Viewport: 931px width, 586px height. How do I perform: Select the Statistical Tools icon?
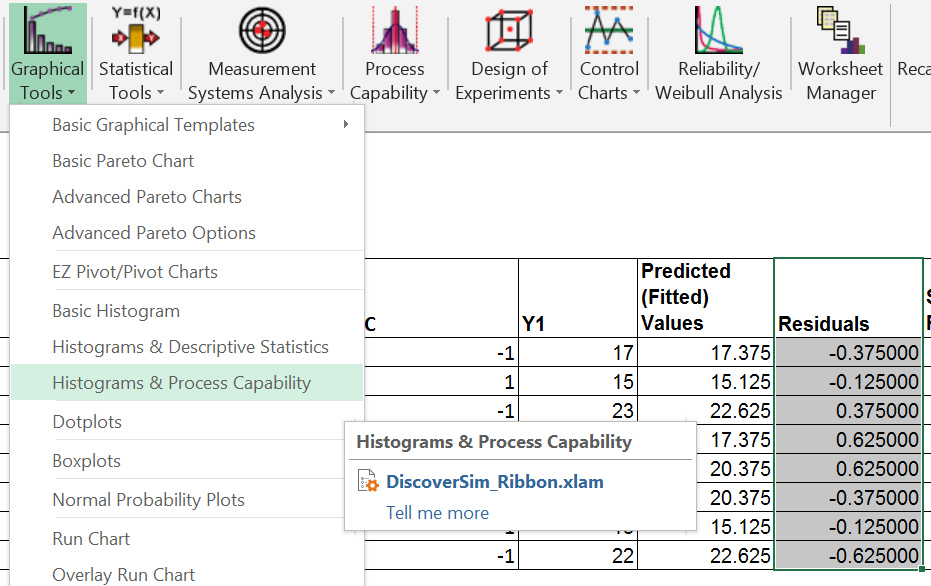pos(135,35)
